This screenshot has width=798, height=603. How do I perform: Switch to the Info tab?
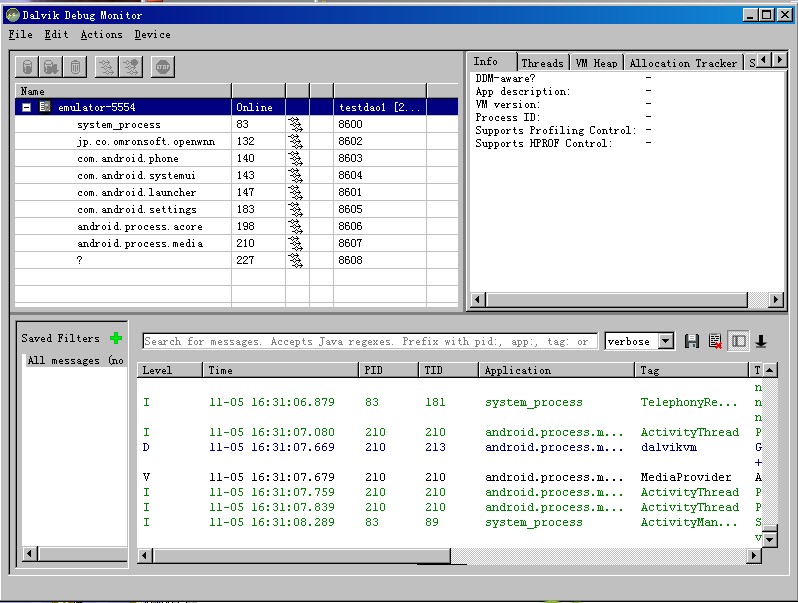point(492,62)
